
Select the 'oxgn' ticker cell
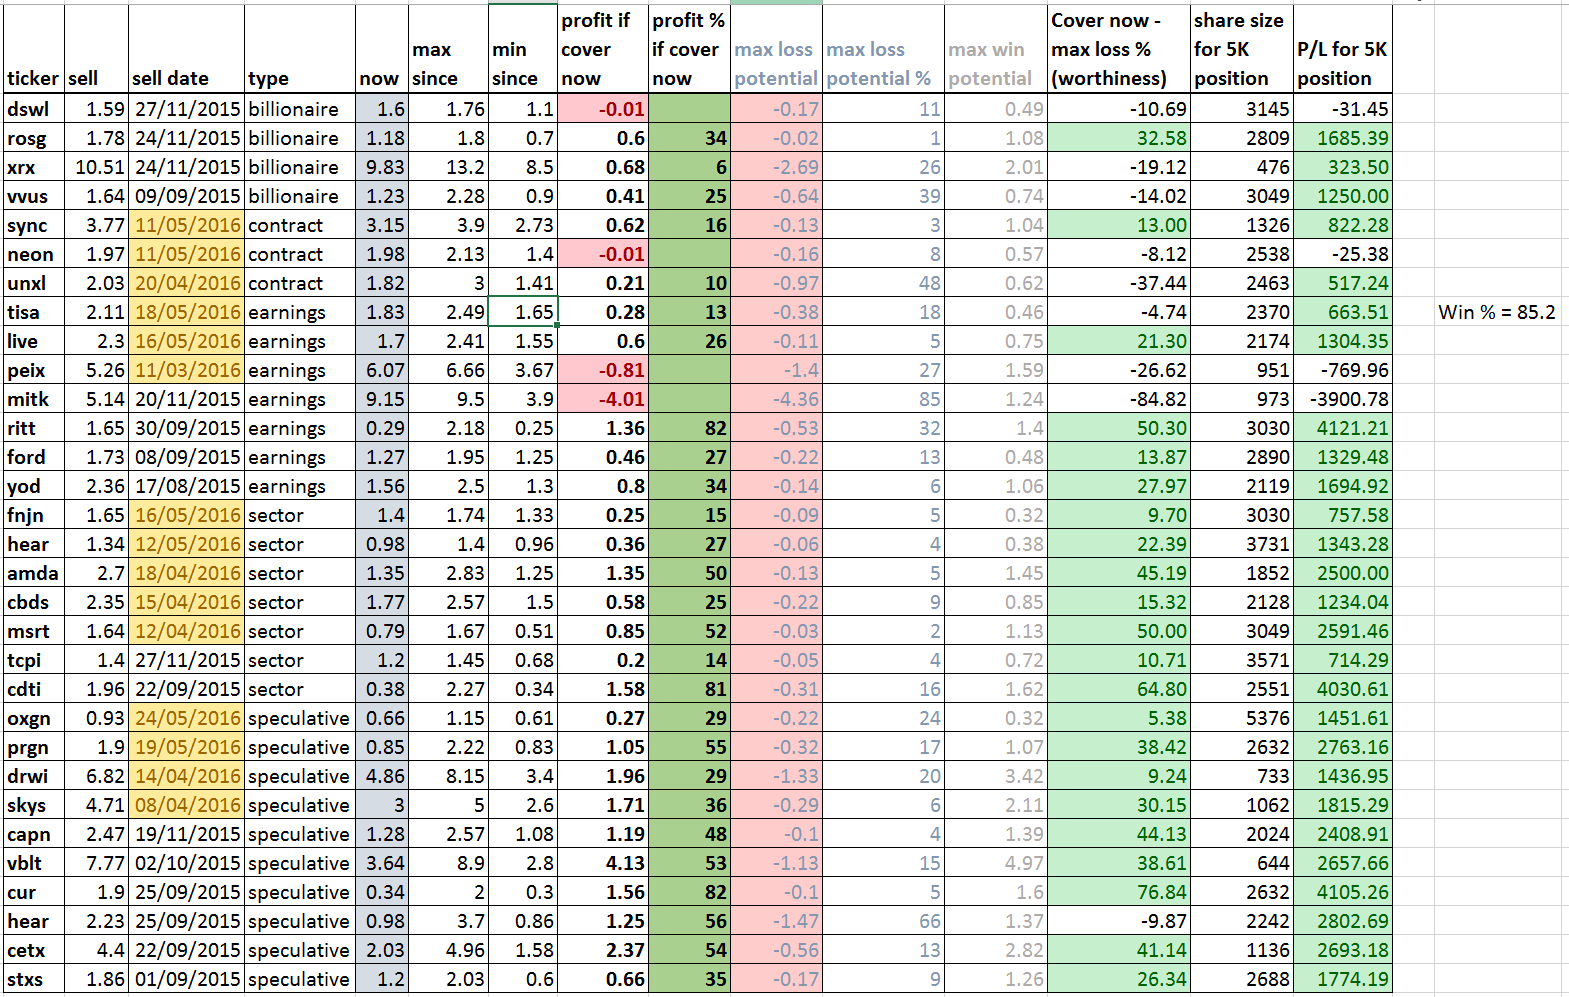pyautogui.click(x=34, y=718)
